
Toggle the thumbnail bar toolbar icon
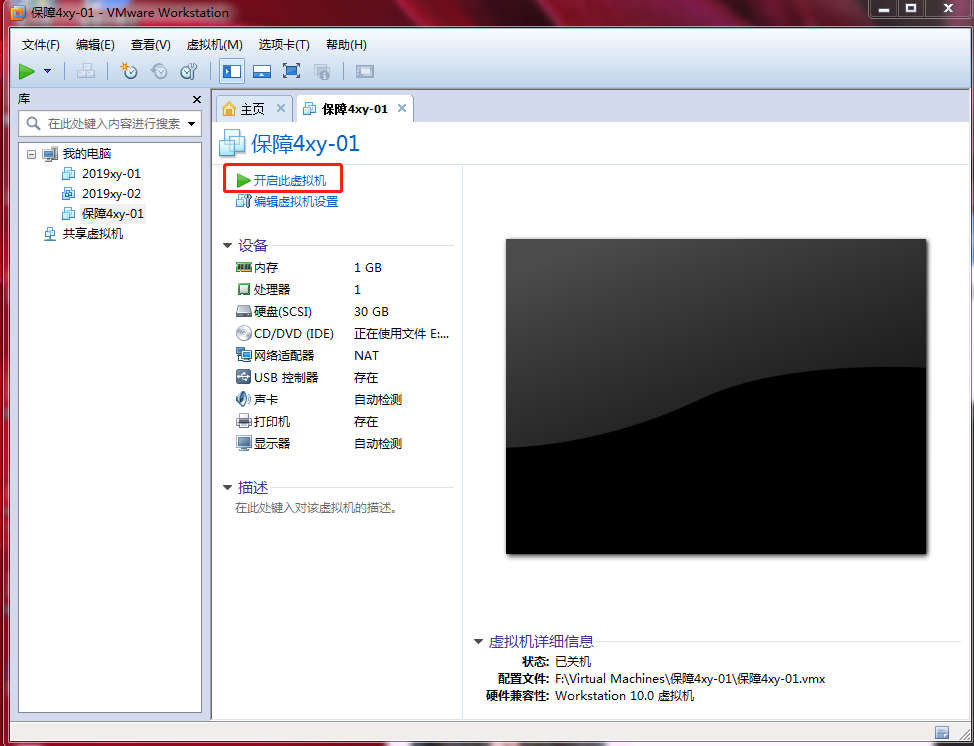pyautogui.click(x=262, y=71)
